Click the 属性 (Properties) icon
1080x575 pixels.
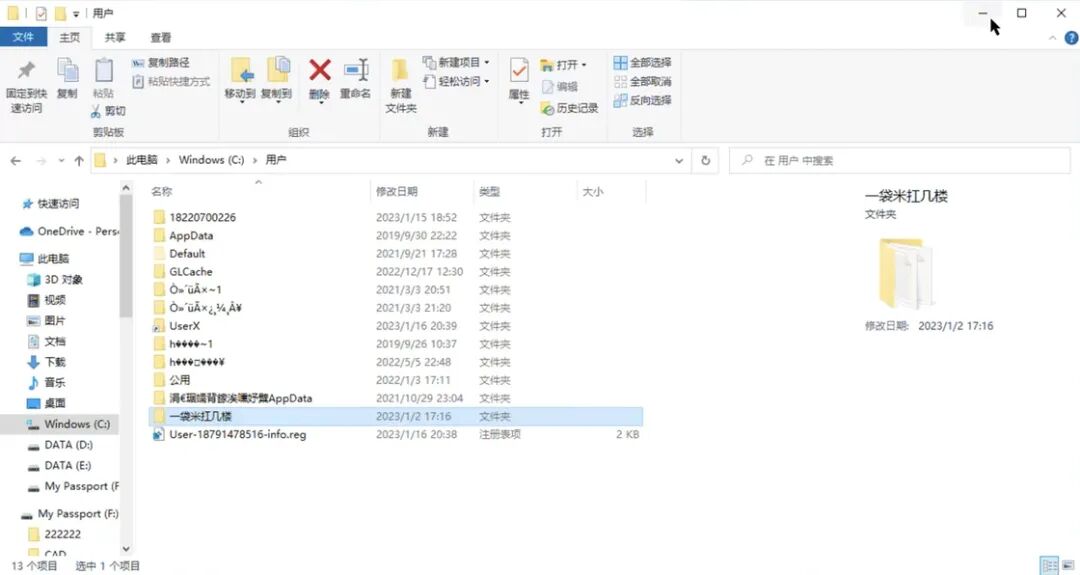click(519, 71)
